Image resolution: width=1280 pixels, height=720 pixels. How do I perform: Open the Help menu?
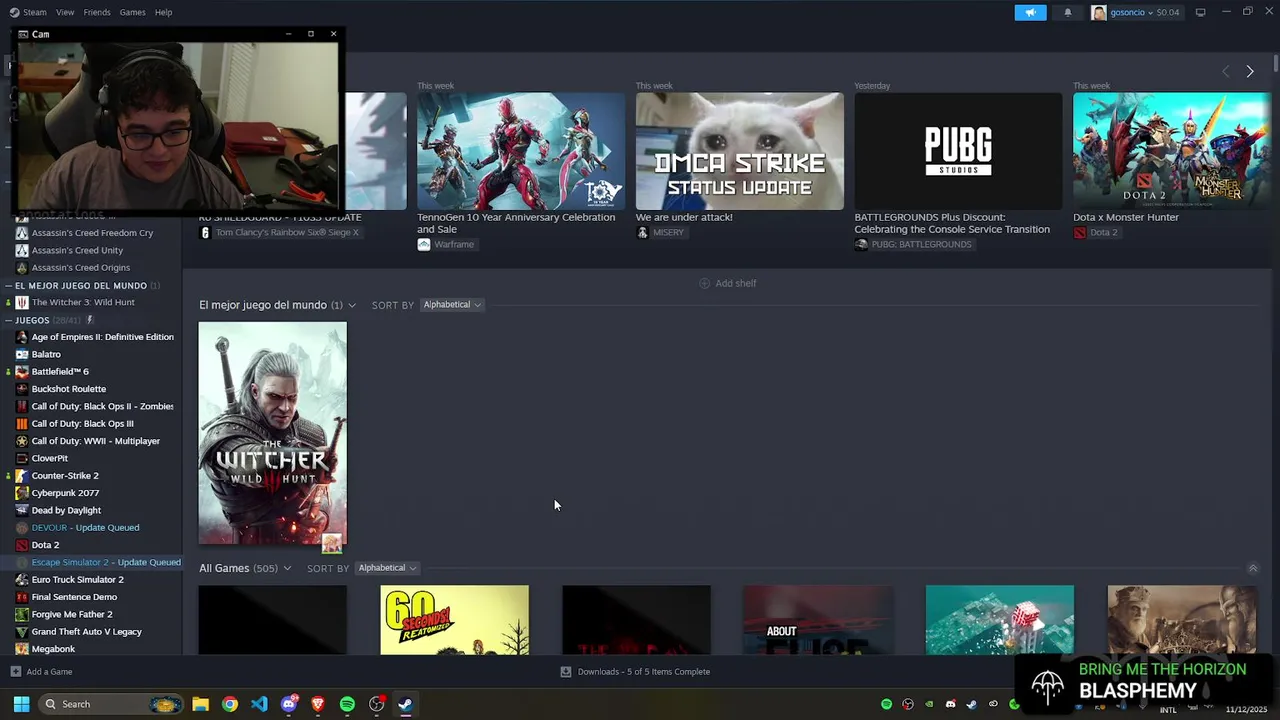(163, 12)
